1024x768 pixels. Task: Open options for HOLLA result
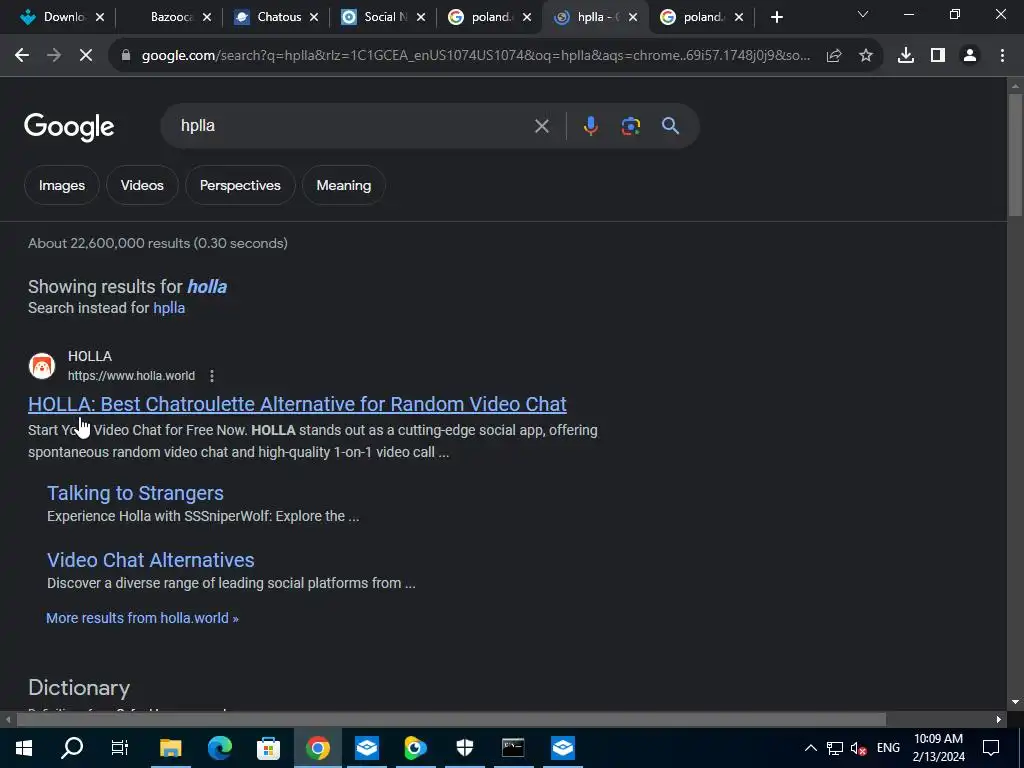coord(212,376)
